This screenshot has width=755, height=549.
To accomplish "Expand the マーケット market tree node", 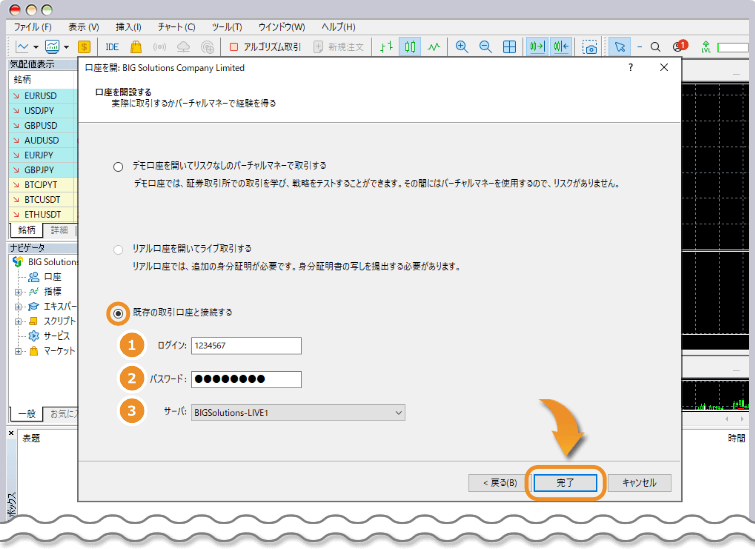I will tap(18, 351).
